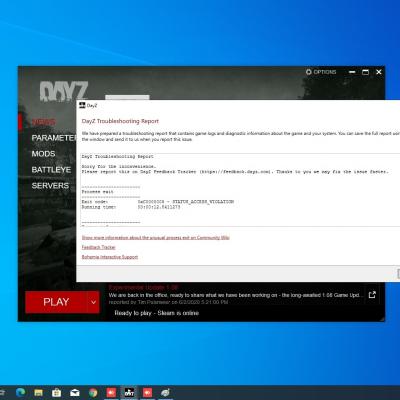Switch to the DayZ launcher taskbar icon
This screenshot has height=400, width=400.
pos(129,392)
